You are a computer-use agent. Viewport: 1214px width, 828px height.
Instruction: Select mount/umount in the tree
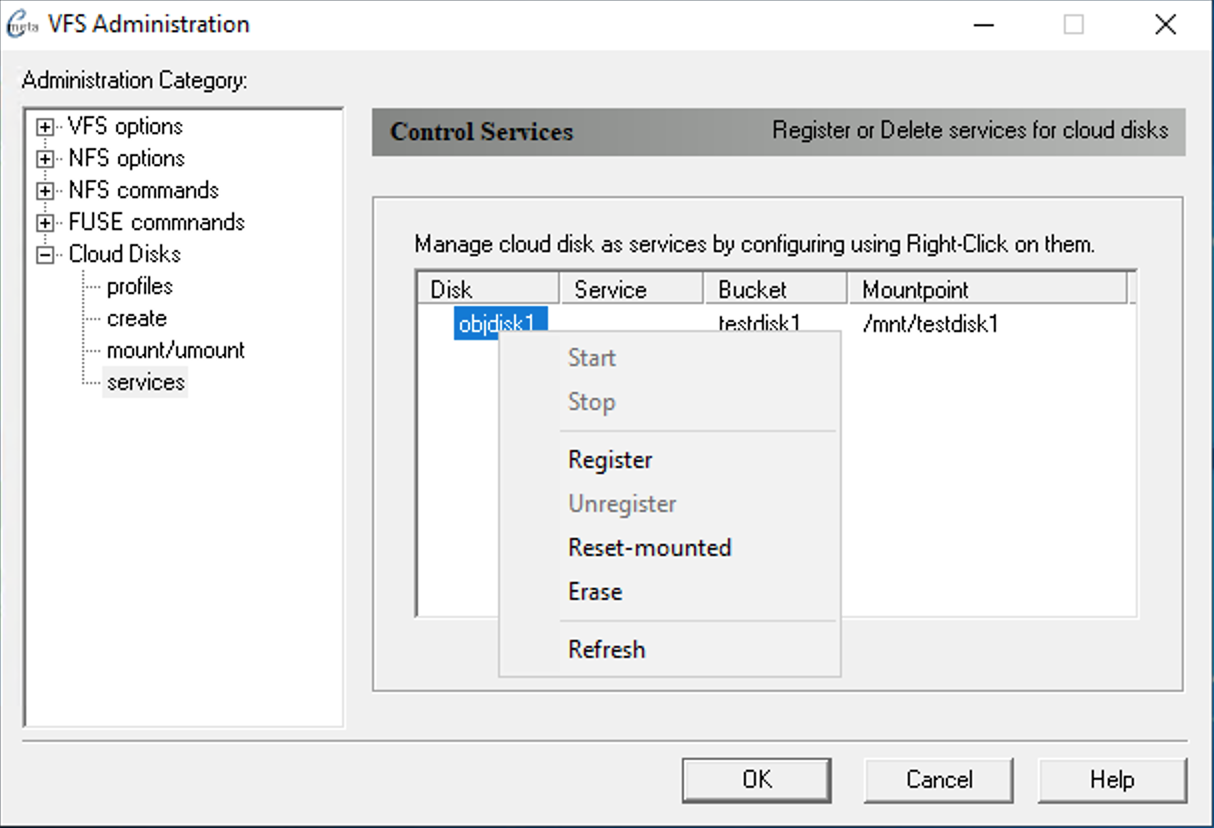(x=175, y=351)
